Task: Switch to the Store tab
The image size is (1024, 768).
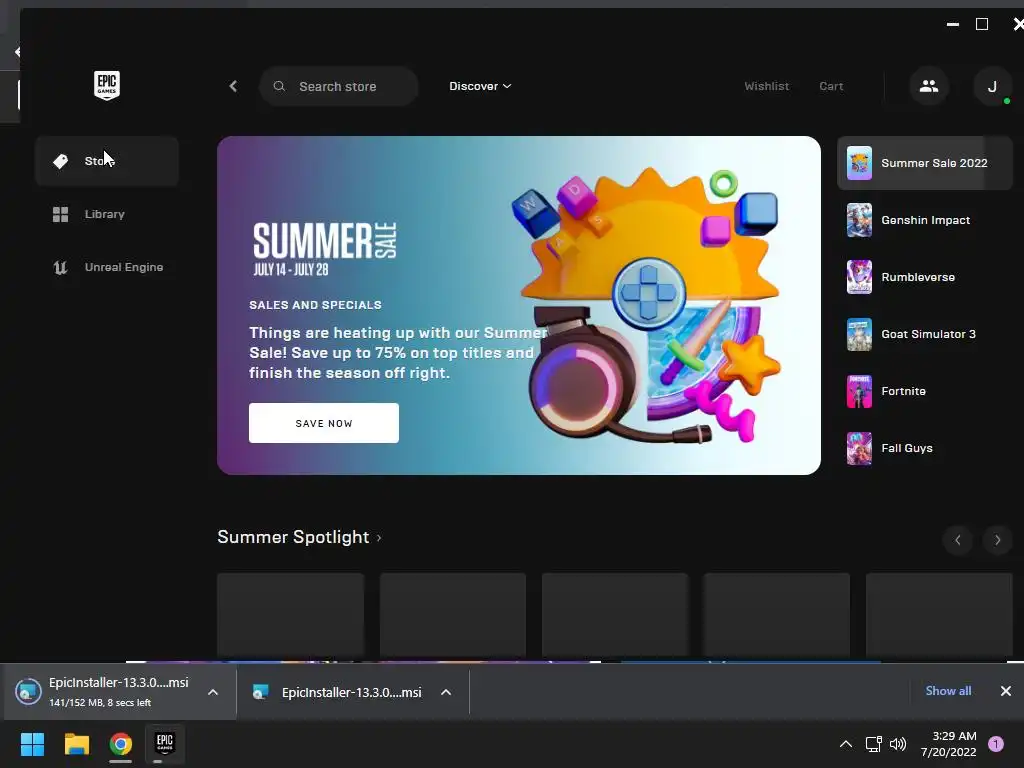Action: point(107,161)
